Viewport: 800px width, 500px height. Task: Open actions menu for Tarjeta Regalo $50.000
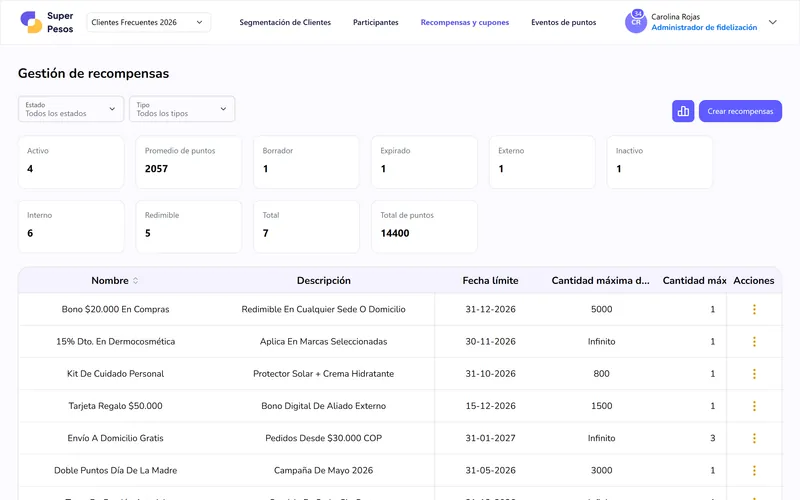point(754,406)
